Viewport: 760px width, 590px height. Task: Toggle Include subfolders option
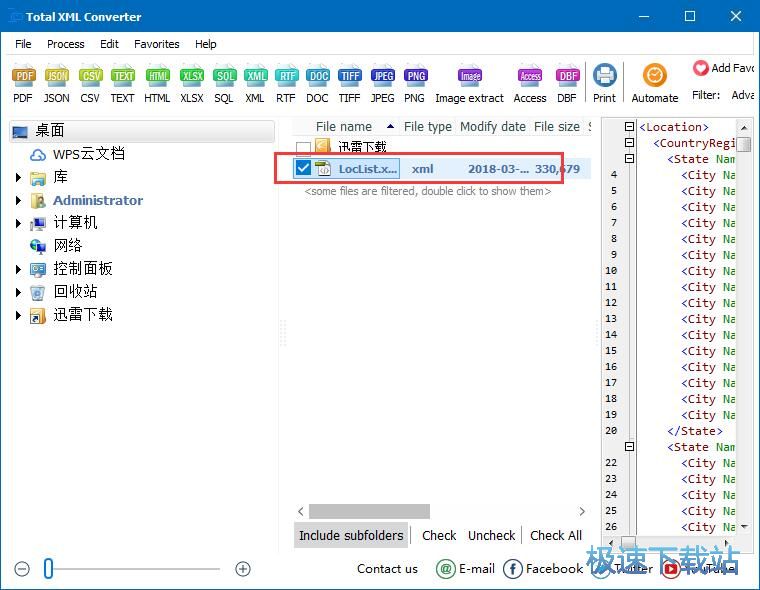(351, 535)
